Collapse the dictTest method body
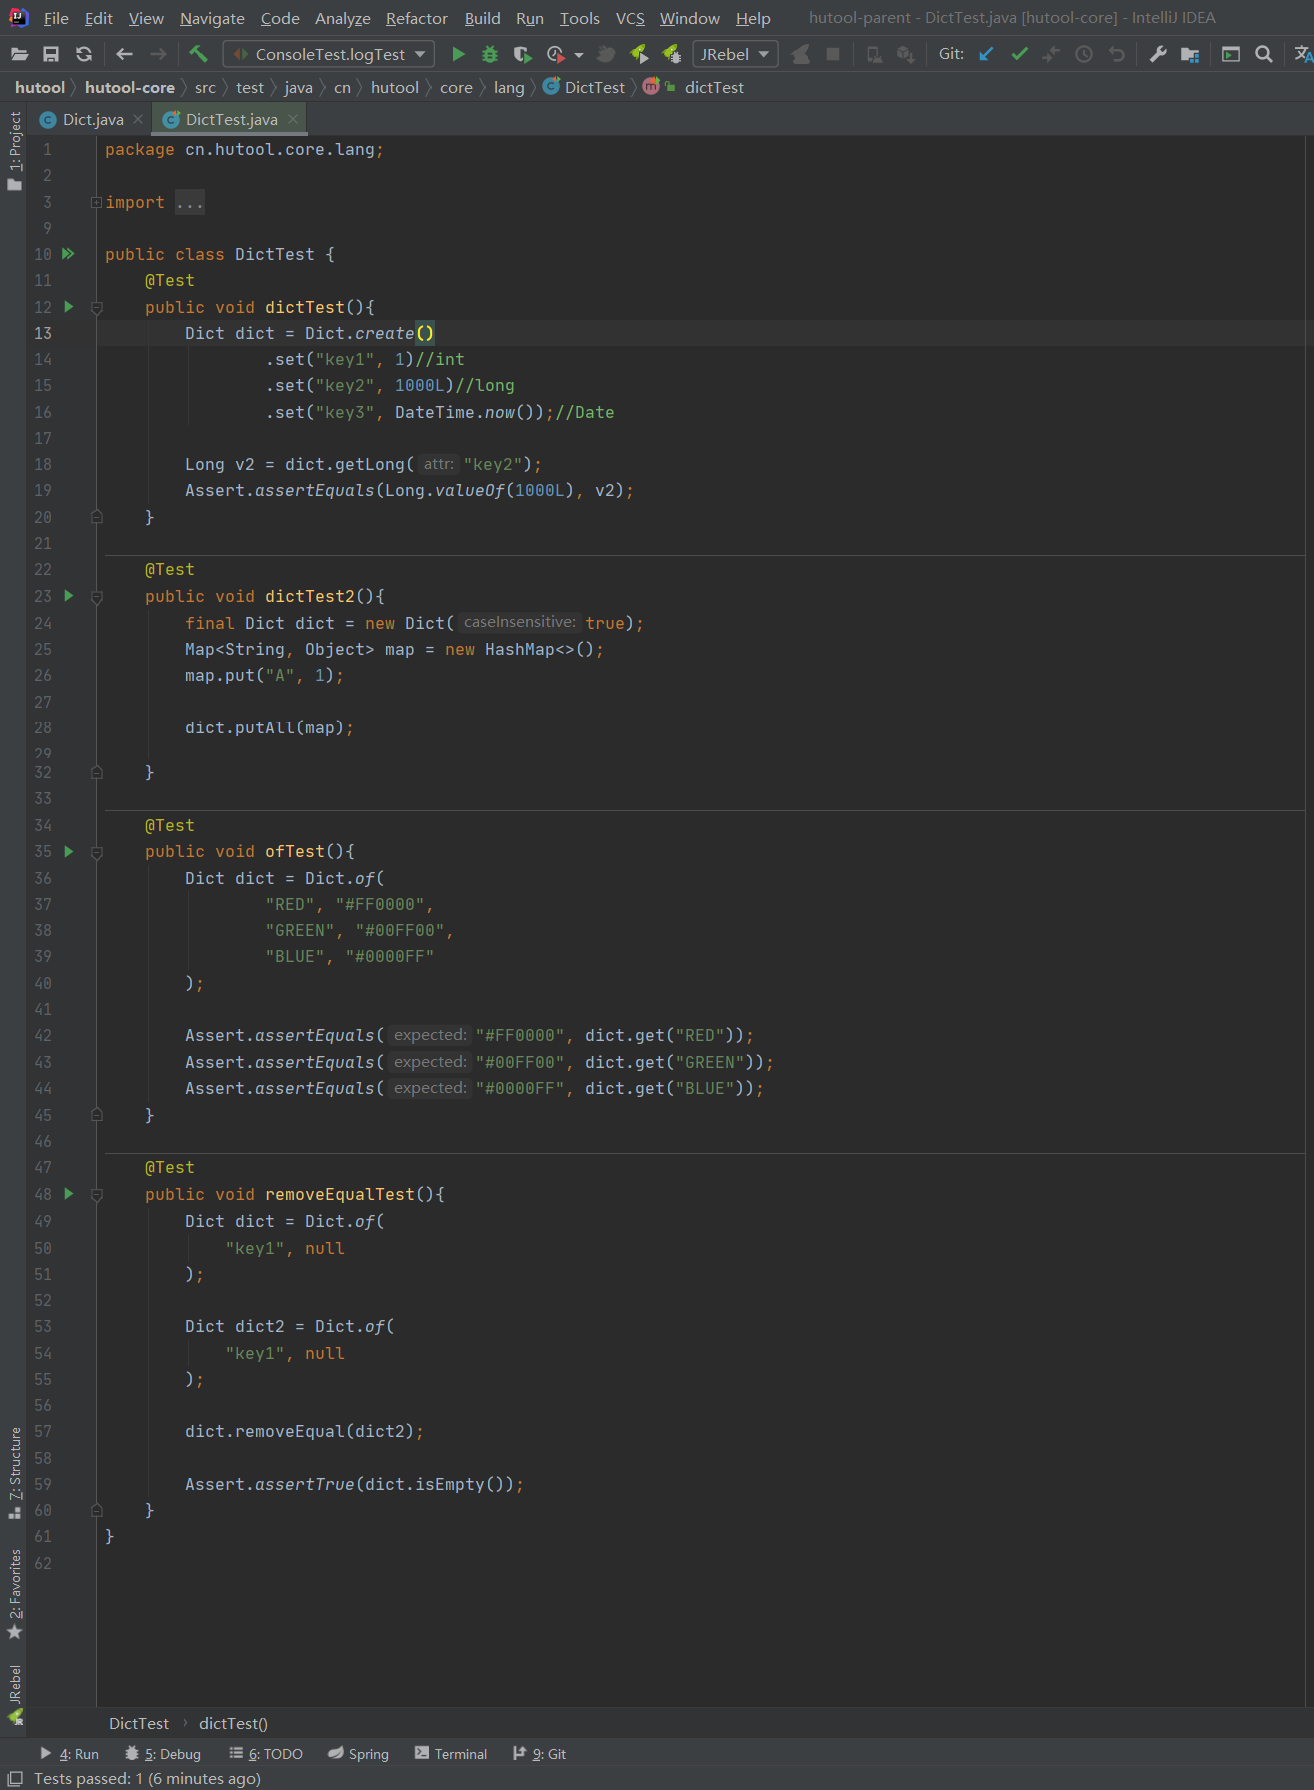The width and height of the screenshot is (1314, 1790). tap(97, 308)
